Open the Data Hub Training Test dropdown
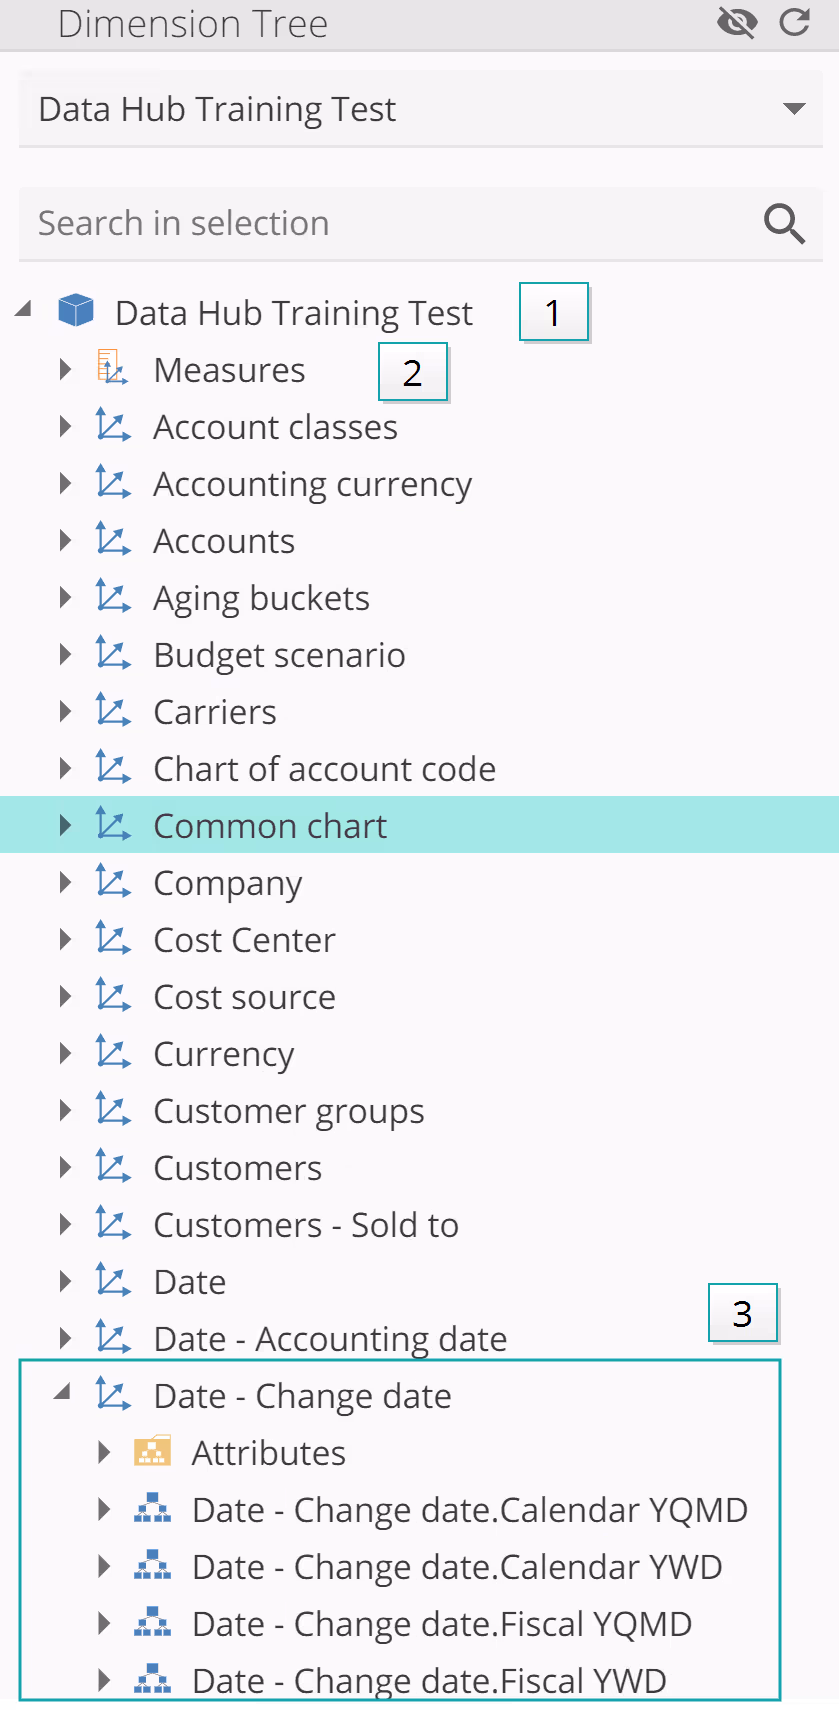839x1710 pixels. (x=794, y=109)
